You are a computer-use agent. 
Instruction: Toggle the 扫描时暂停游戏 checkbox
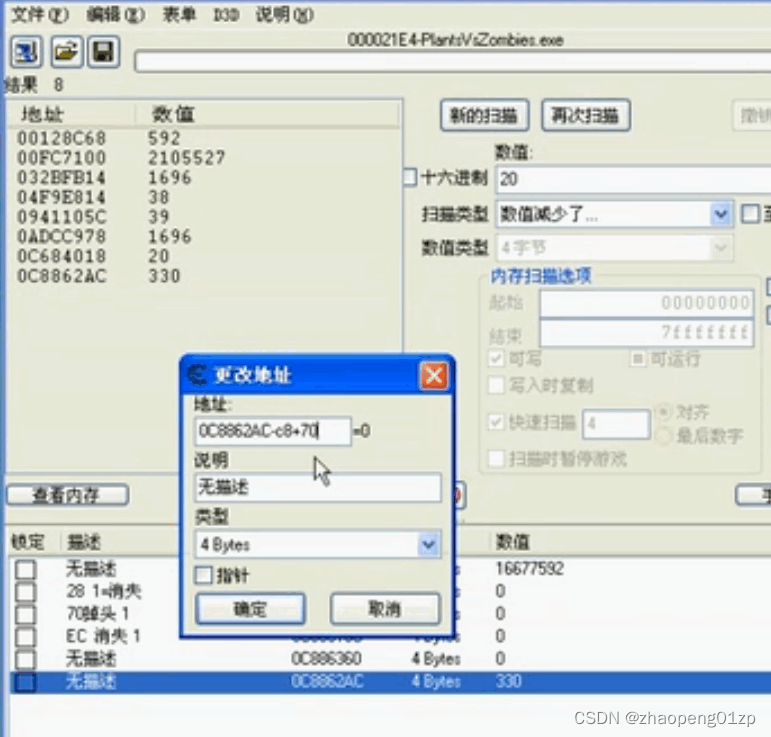[x=496, y=459]
